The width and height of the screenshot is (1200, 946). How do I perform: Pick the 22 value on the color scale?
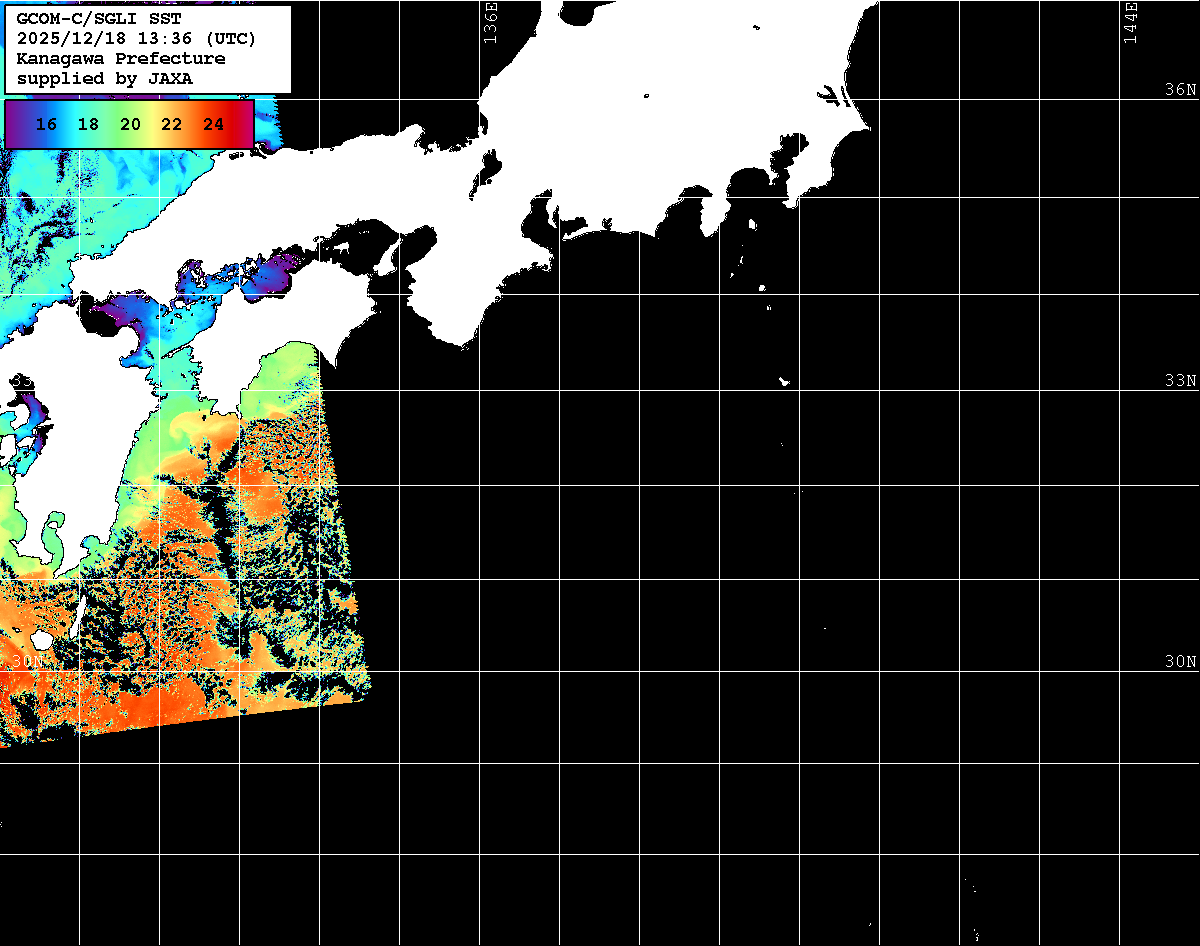click(x=171, y=125)
